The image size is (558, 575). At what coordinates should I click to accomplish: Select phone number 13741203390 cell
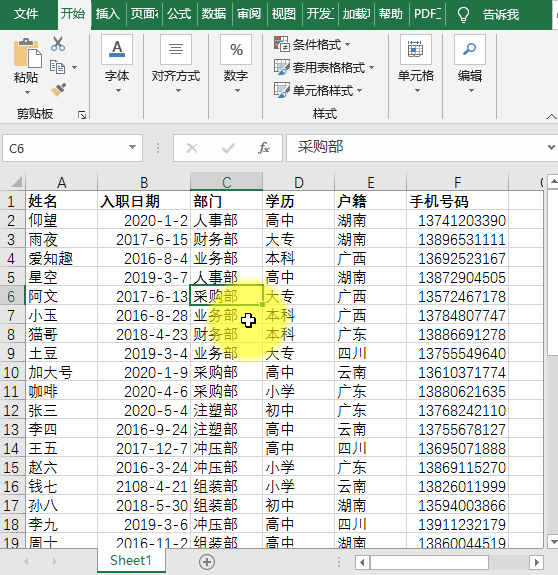tap(457, 220)
